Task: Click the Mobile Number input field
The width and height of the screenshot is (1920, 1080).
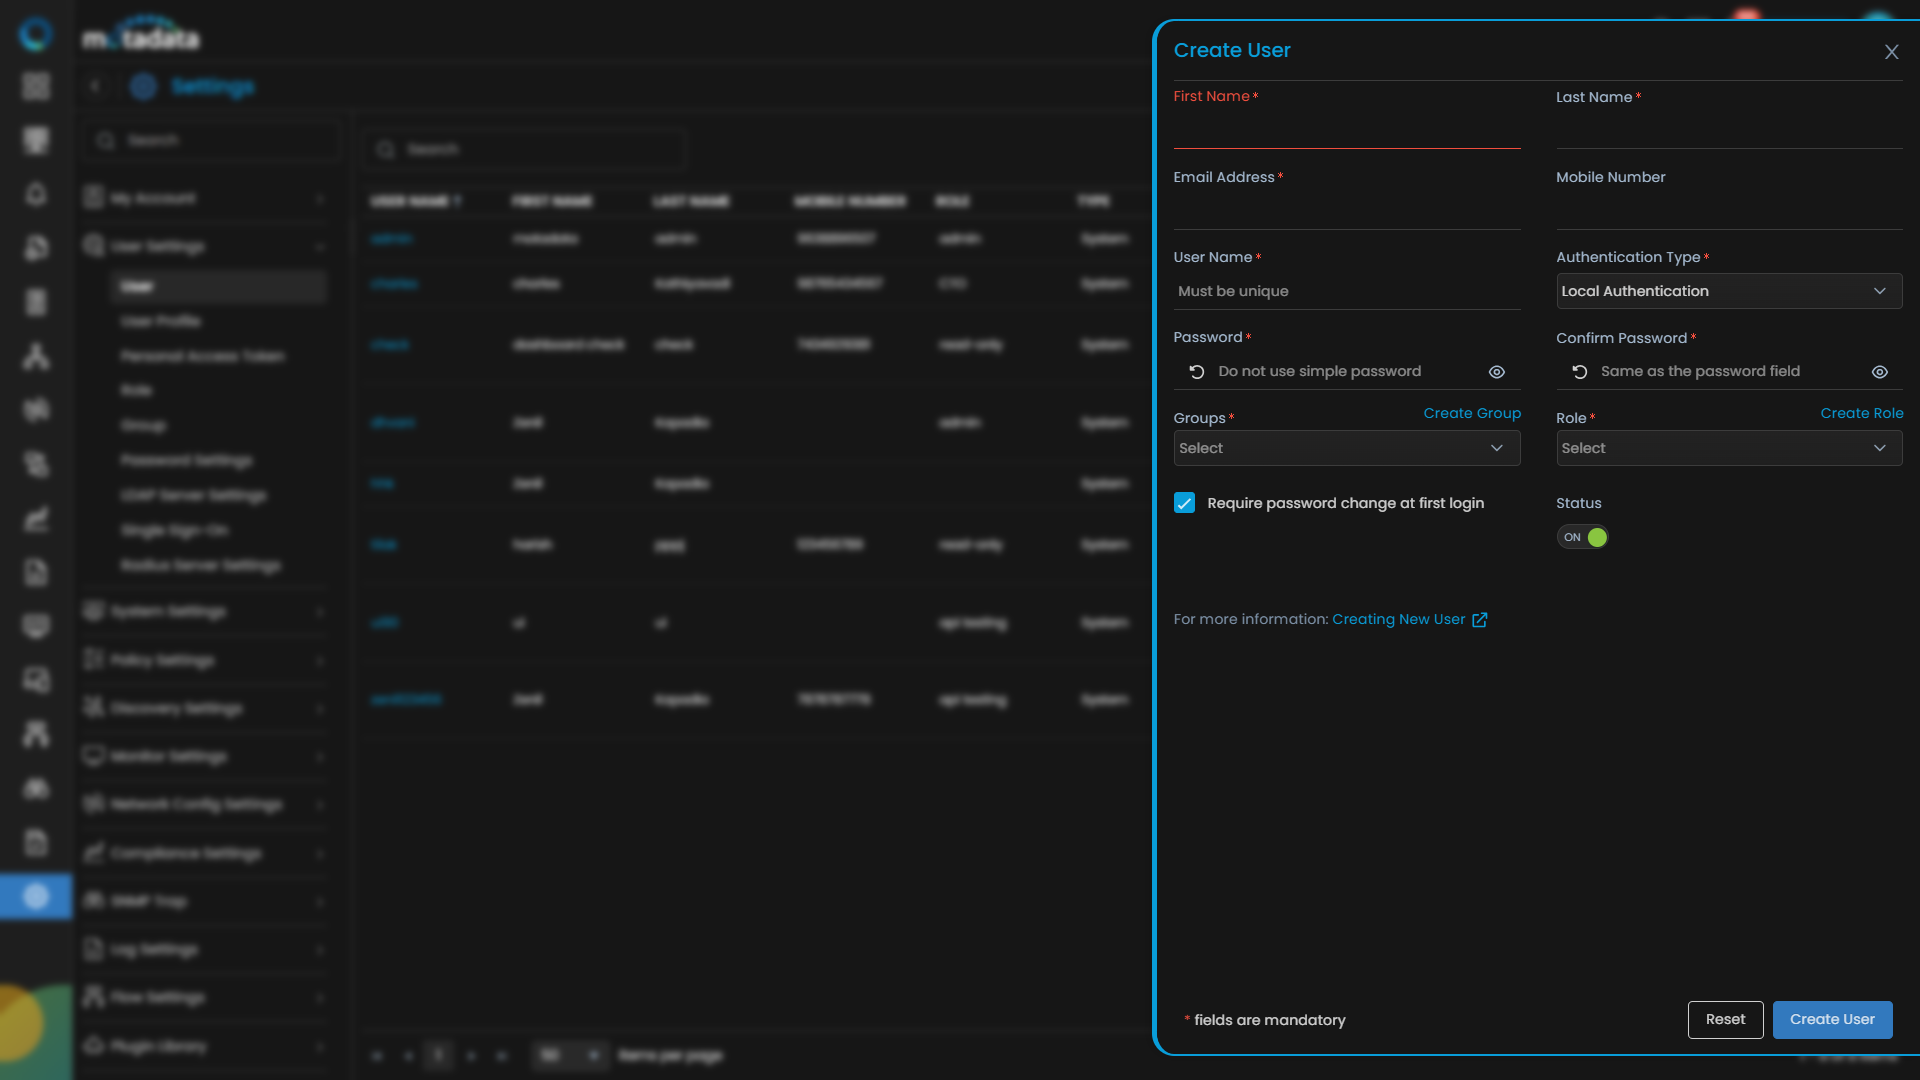Action: coord(1728,211)
